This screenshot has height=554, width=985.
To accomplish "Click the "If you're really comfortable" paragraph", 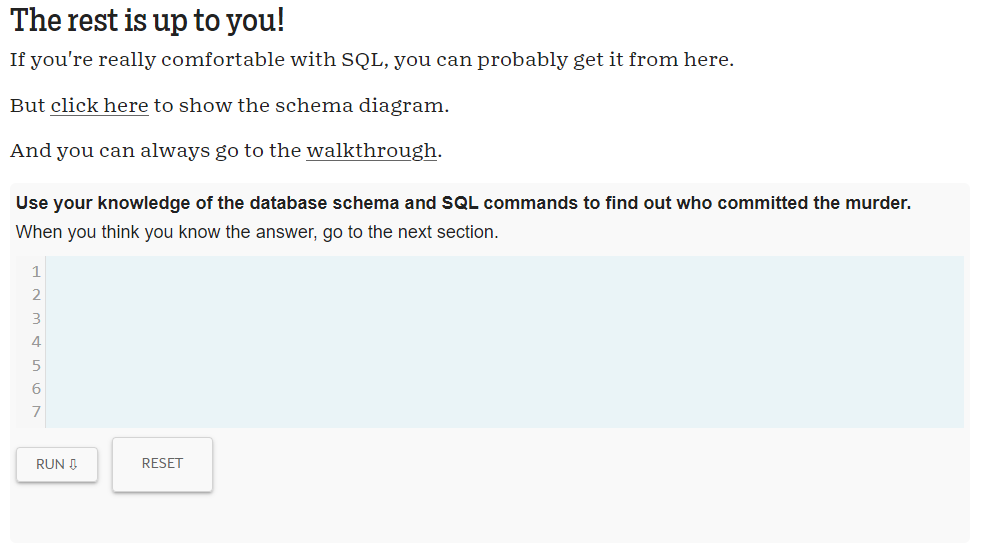I will point(371,59).
